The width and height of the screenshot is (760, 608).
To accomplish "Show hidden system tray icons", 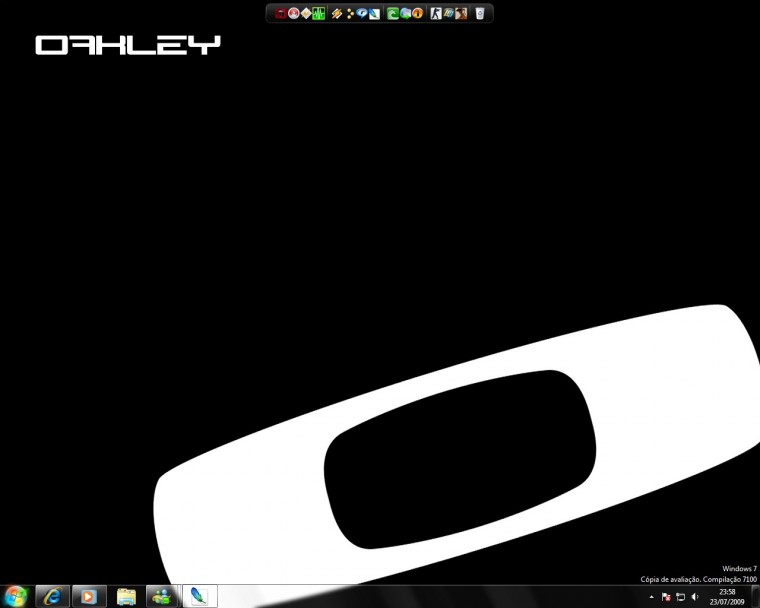I will point(651,597).
